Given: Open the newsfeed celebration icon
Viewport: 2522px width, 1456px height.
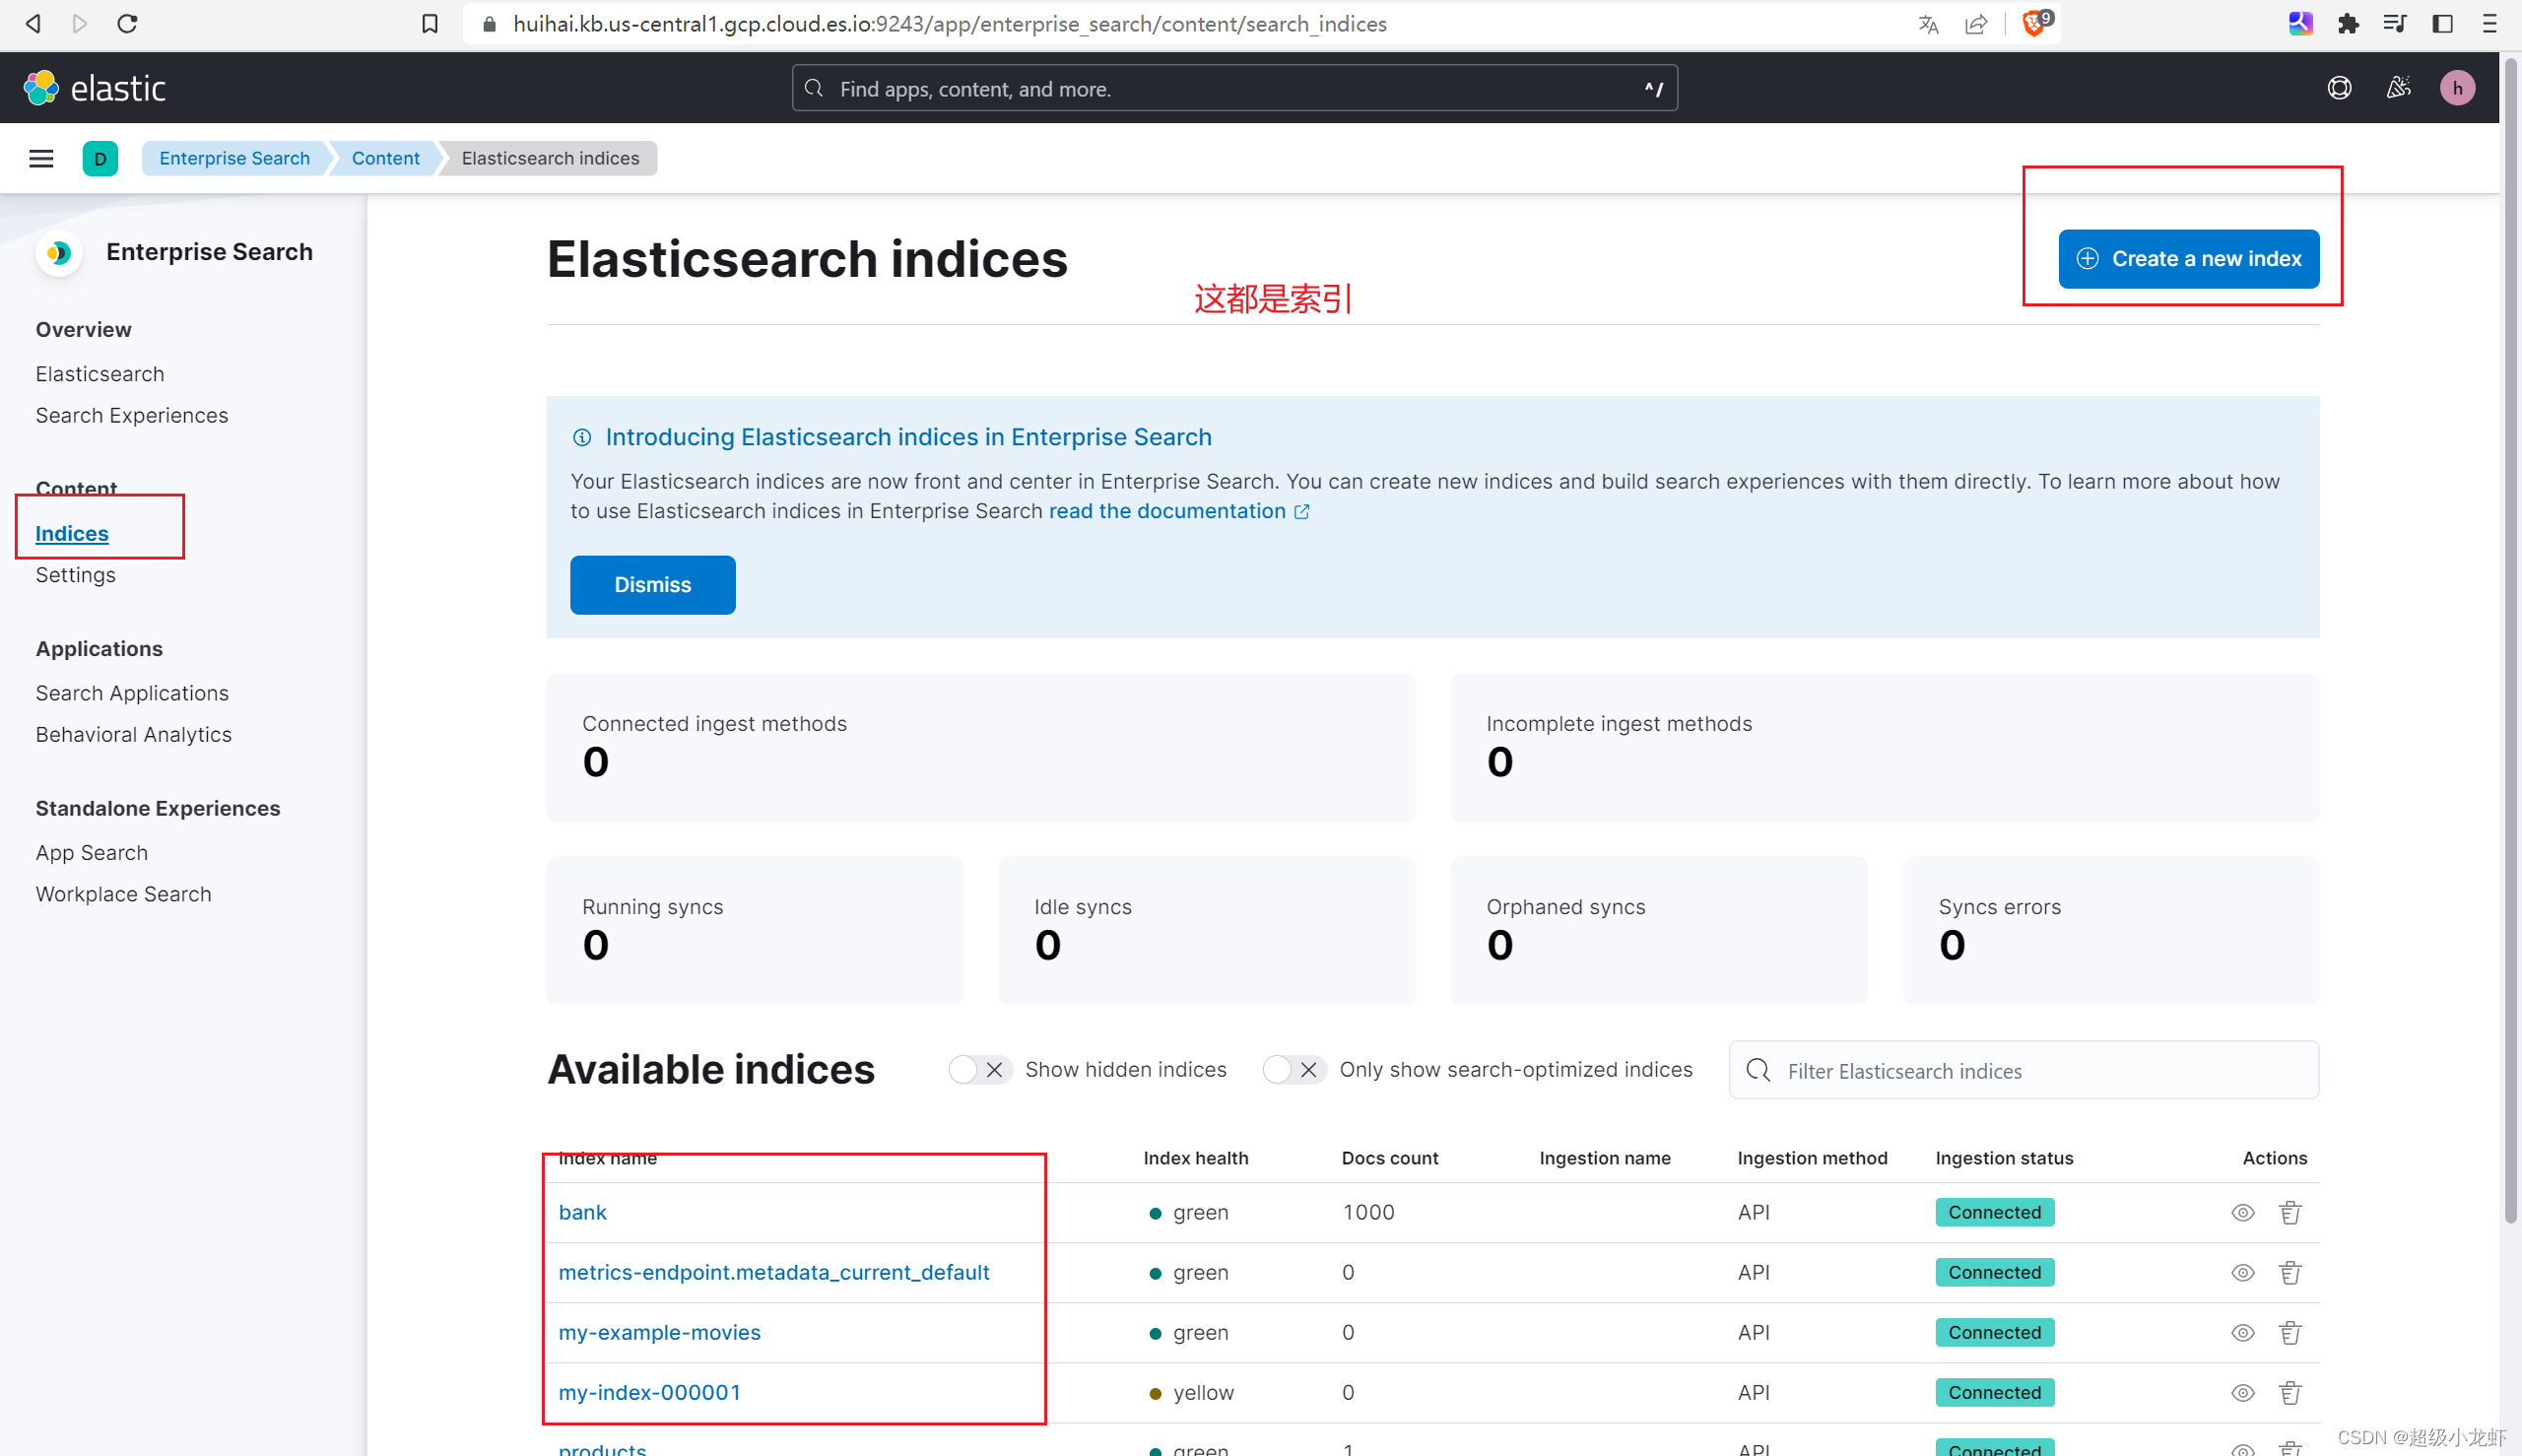Looking at the screenshot, I should coord(2398,88).
